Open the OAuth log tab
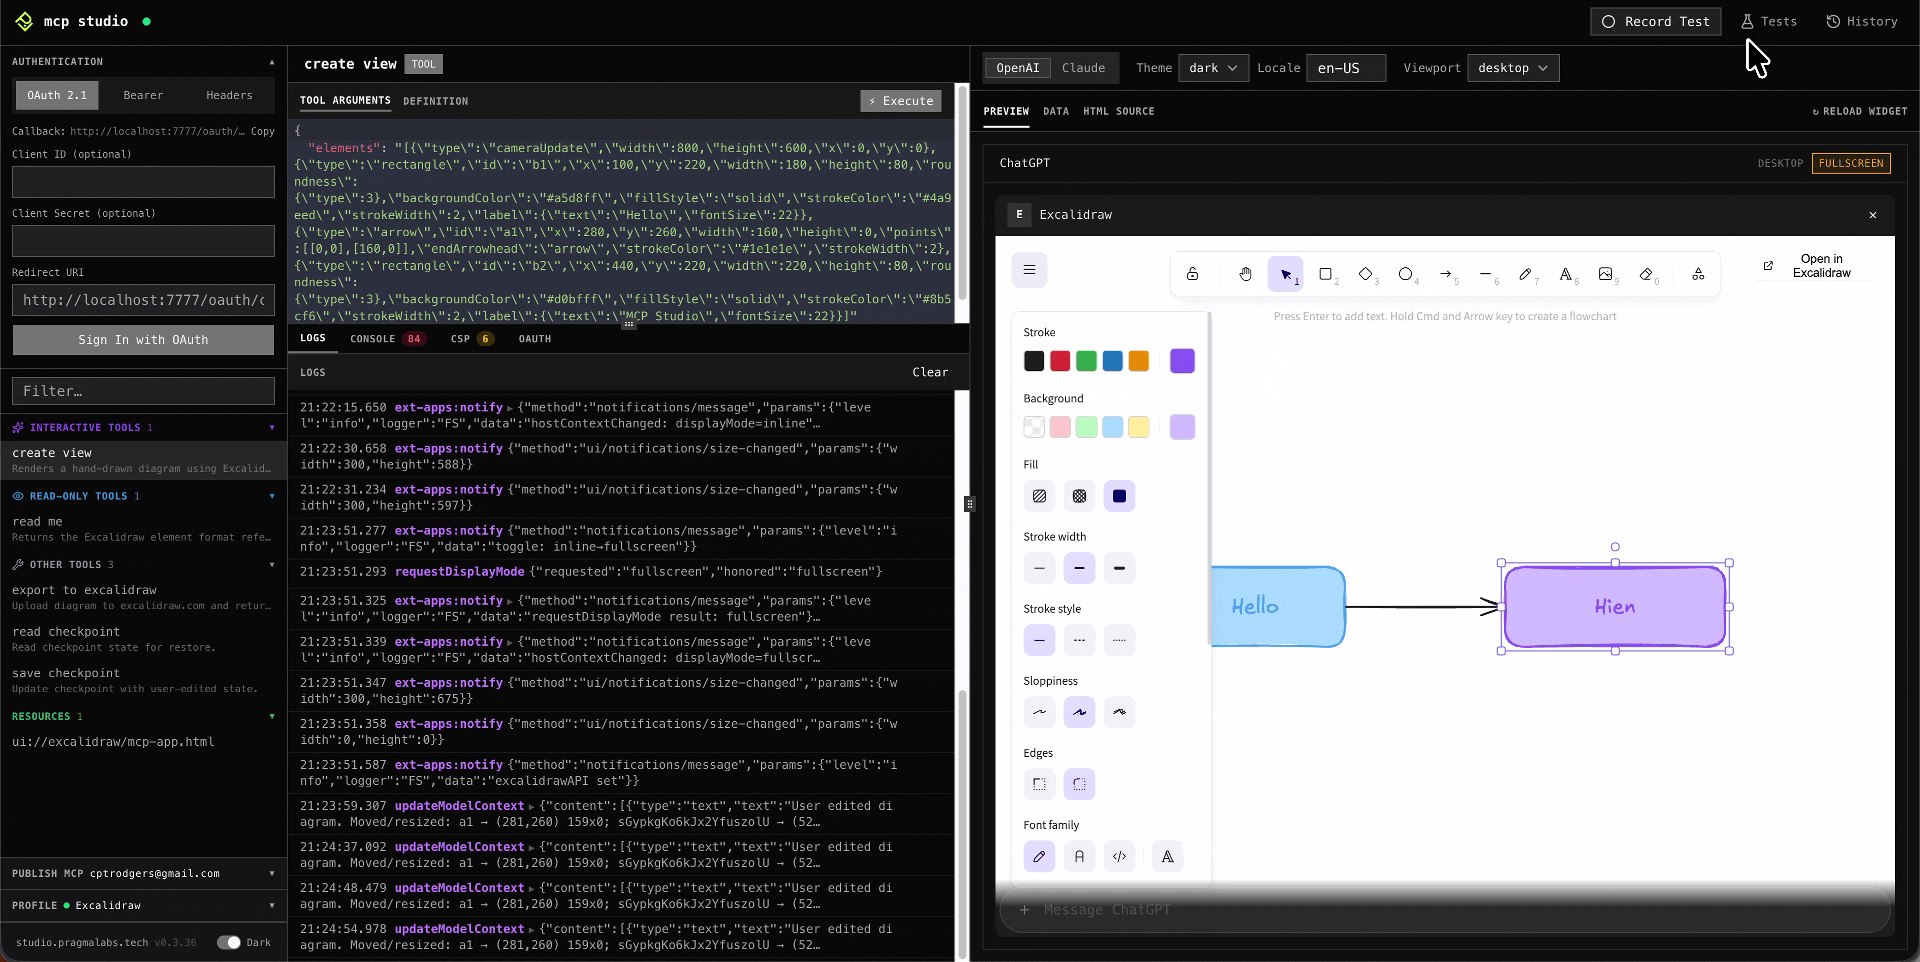This screenshot has width=1920, height=962. [534, 339]
